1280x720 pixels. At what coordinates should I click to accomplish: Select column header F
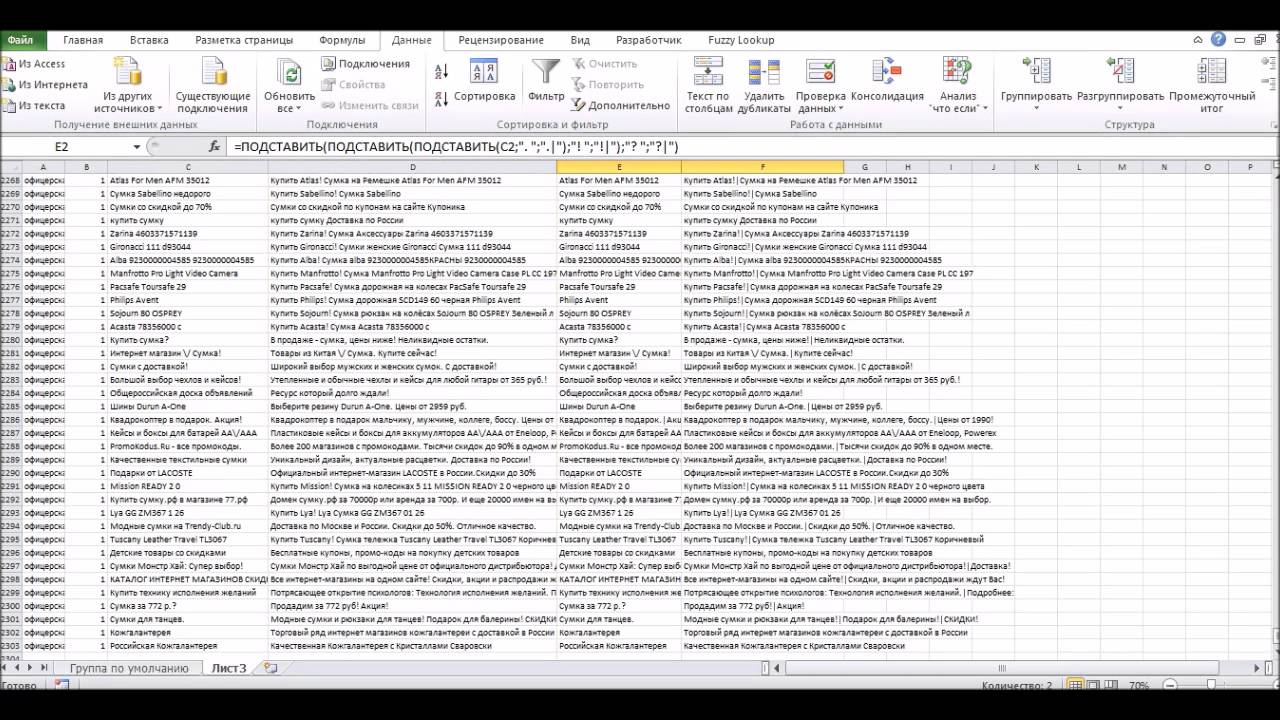762,167
